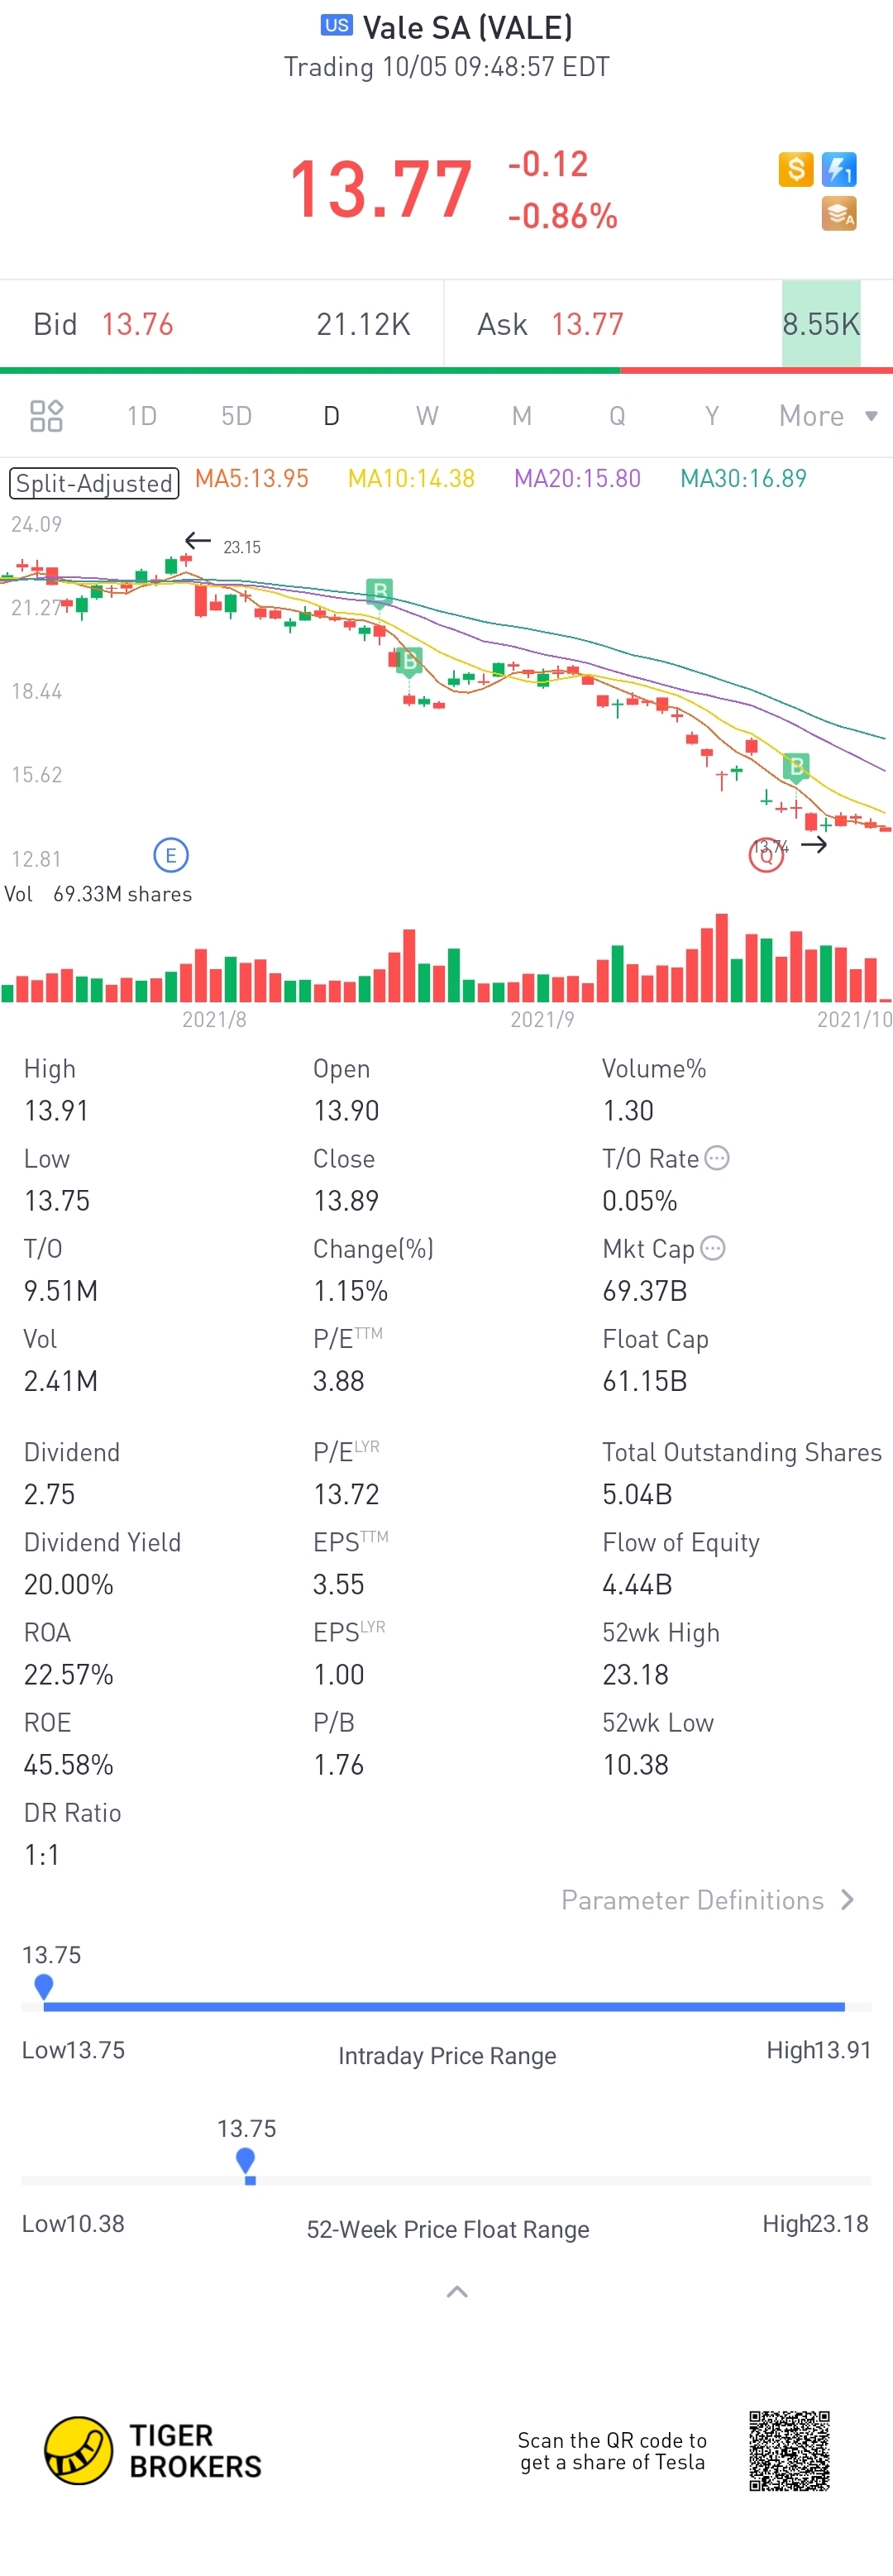Tap the 52wk High 23.18 value
893x2576 pixels.
(635, 1674)
